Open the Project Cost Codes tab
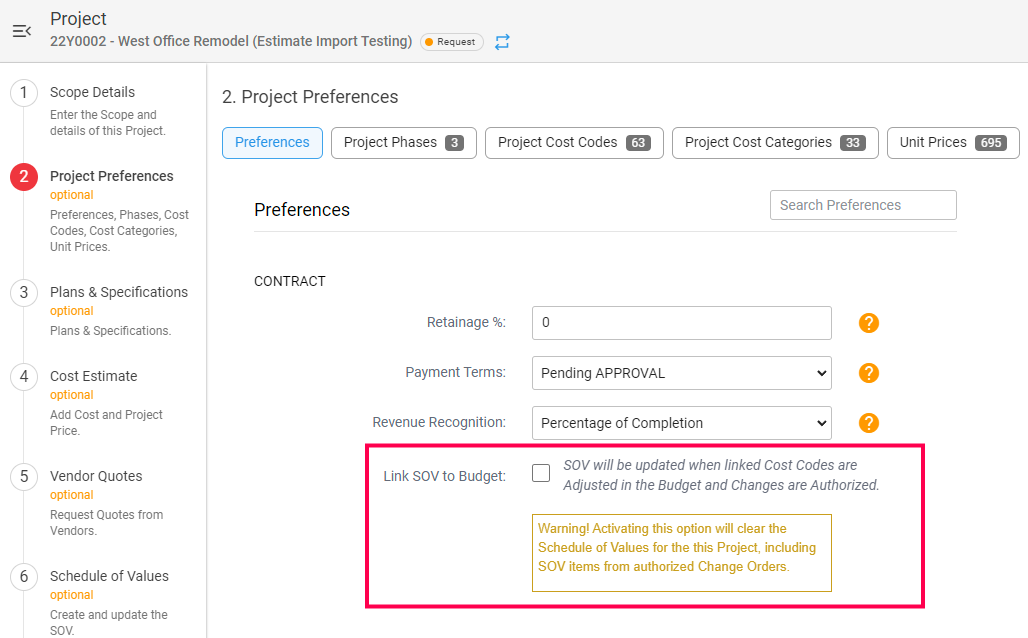Image resolution: width=1028 pixels, height=638 pixels. pos(573,143)
